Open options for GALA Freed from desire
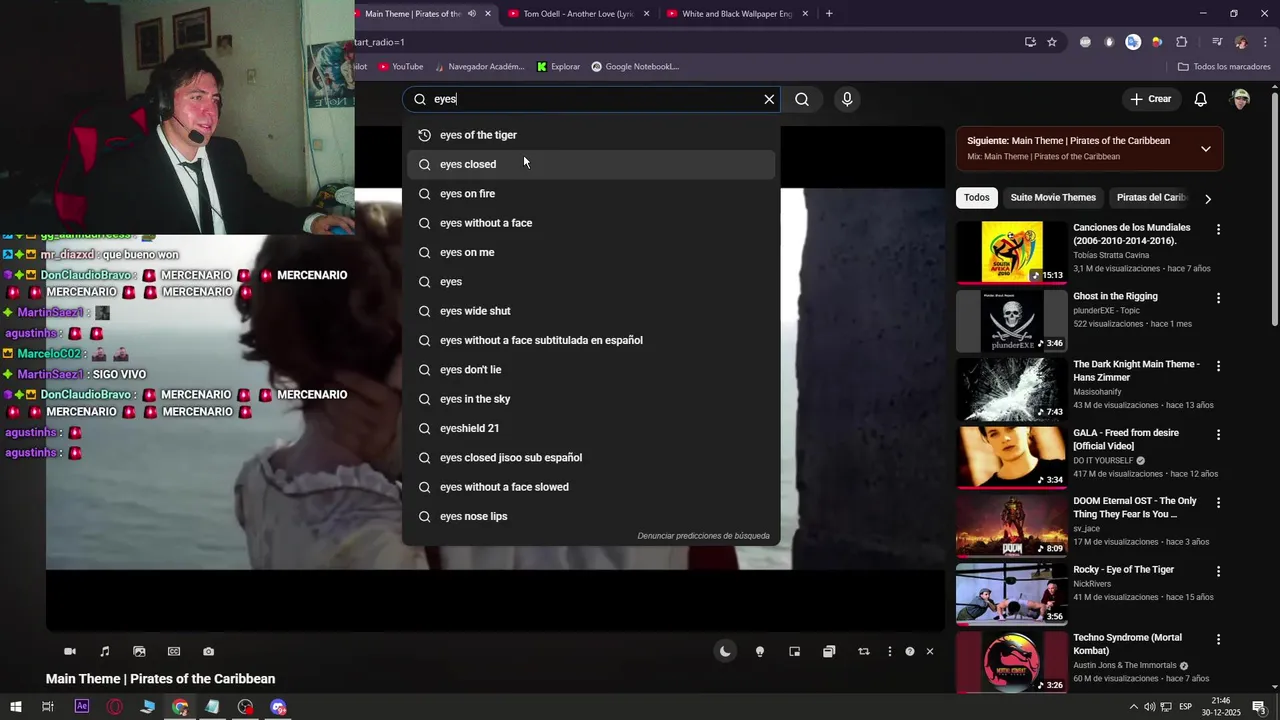This screenshot has height=720, width=1280. tap(1218, 434)
